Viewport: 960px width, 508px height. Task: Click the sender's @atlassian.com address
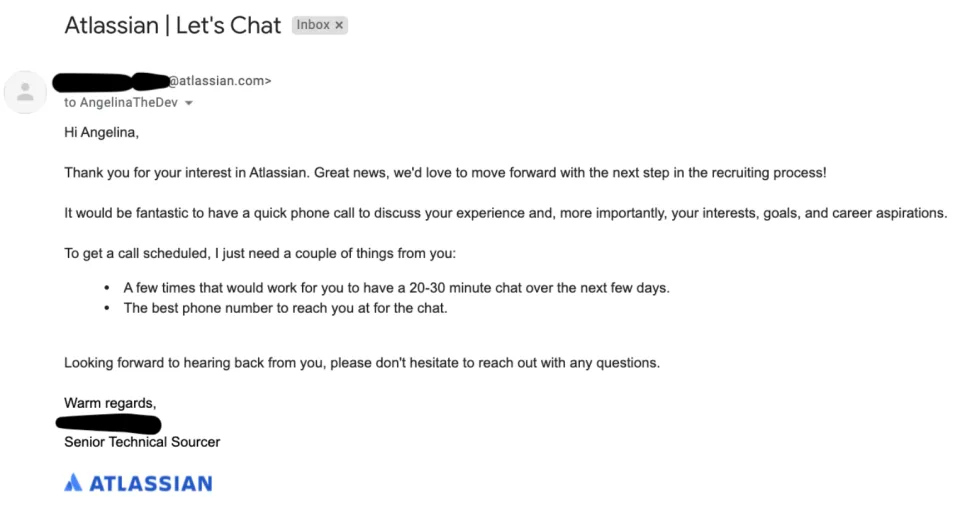click(x=220, y=81)
